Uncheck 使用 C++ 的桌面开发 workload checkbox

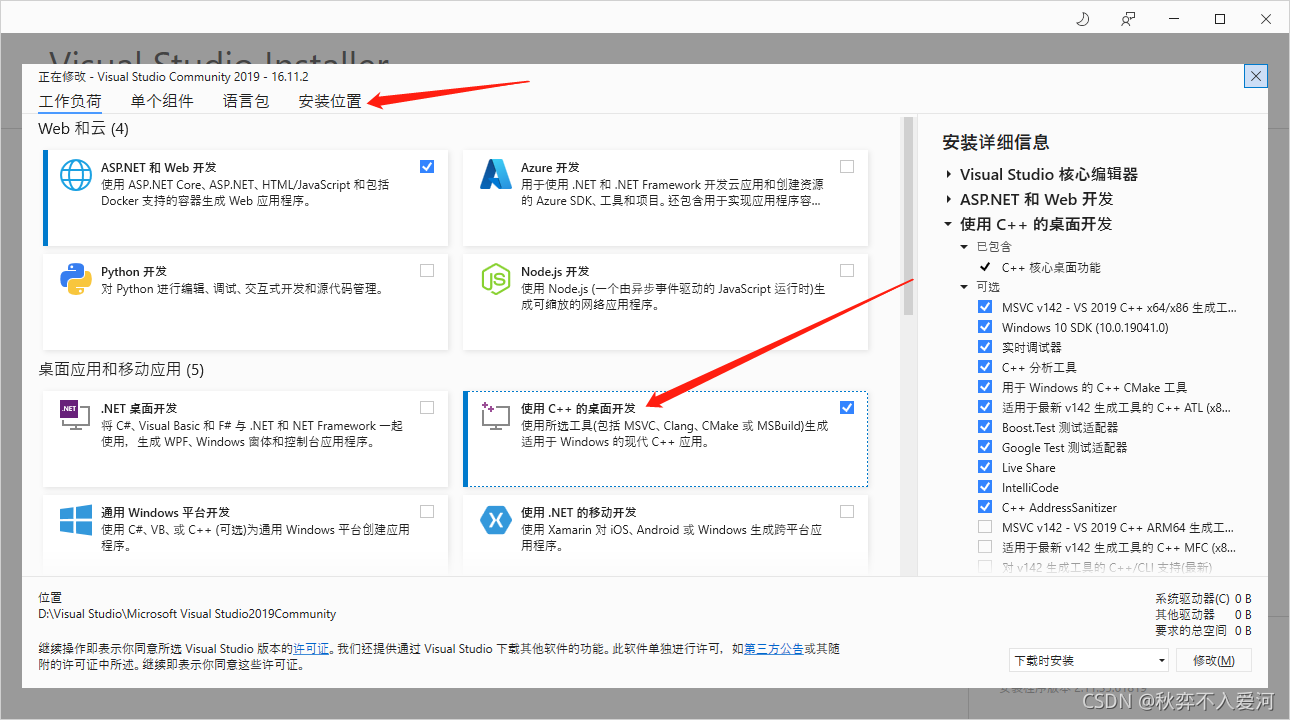[847, 407]
